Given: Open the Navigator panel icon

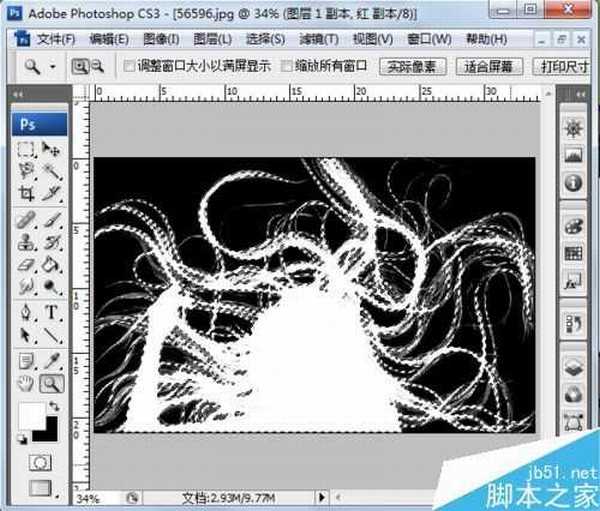Looking at the screenshot, I should click(x=573, y=128).
